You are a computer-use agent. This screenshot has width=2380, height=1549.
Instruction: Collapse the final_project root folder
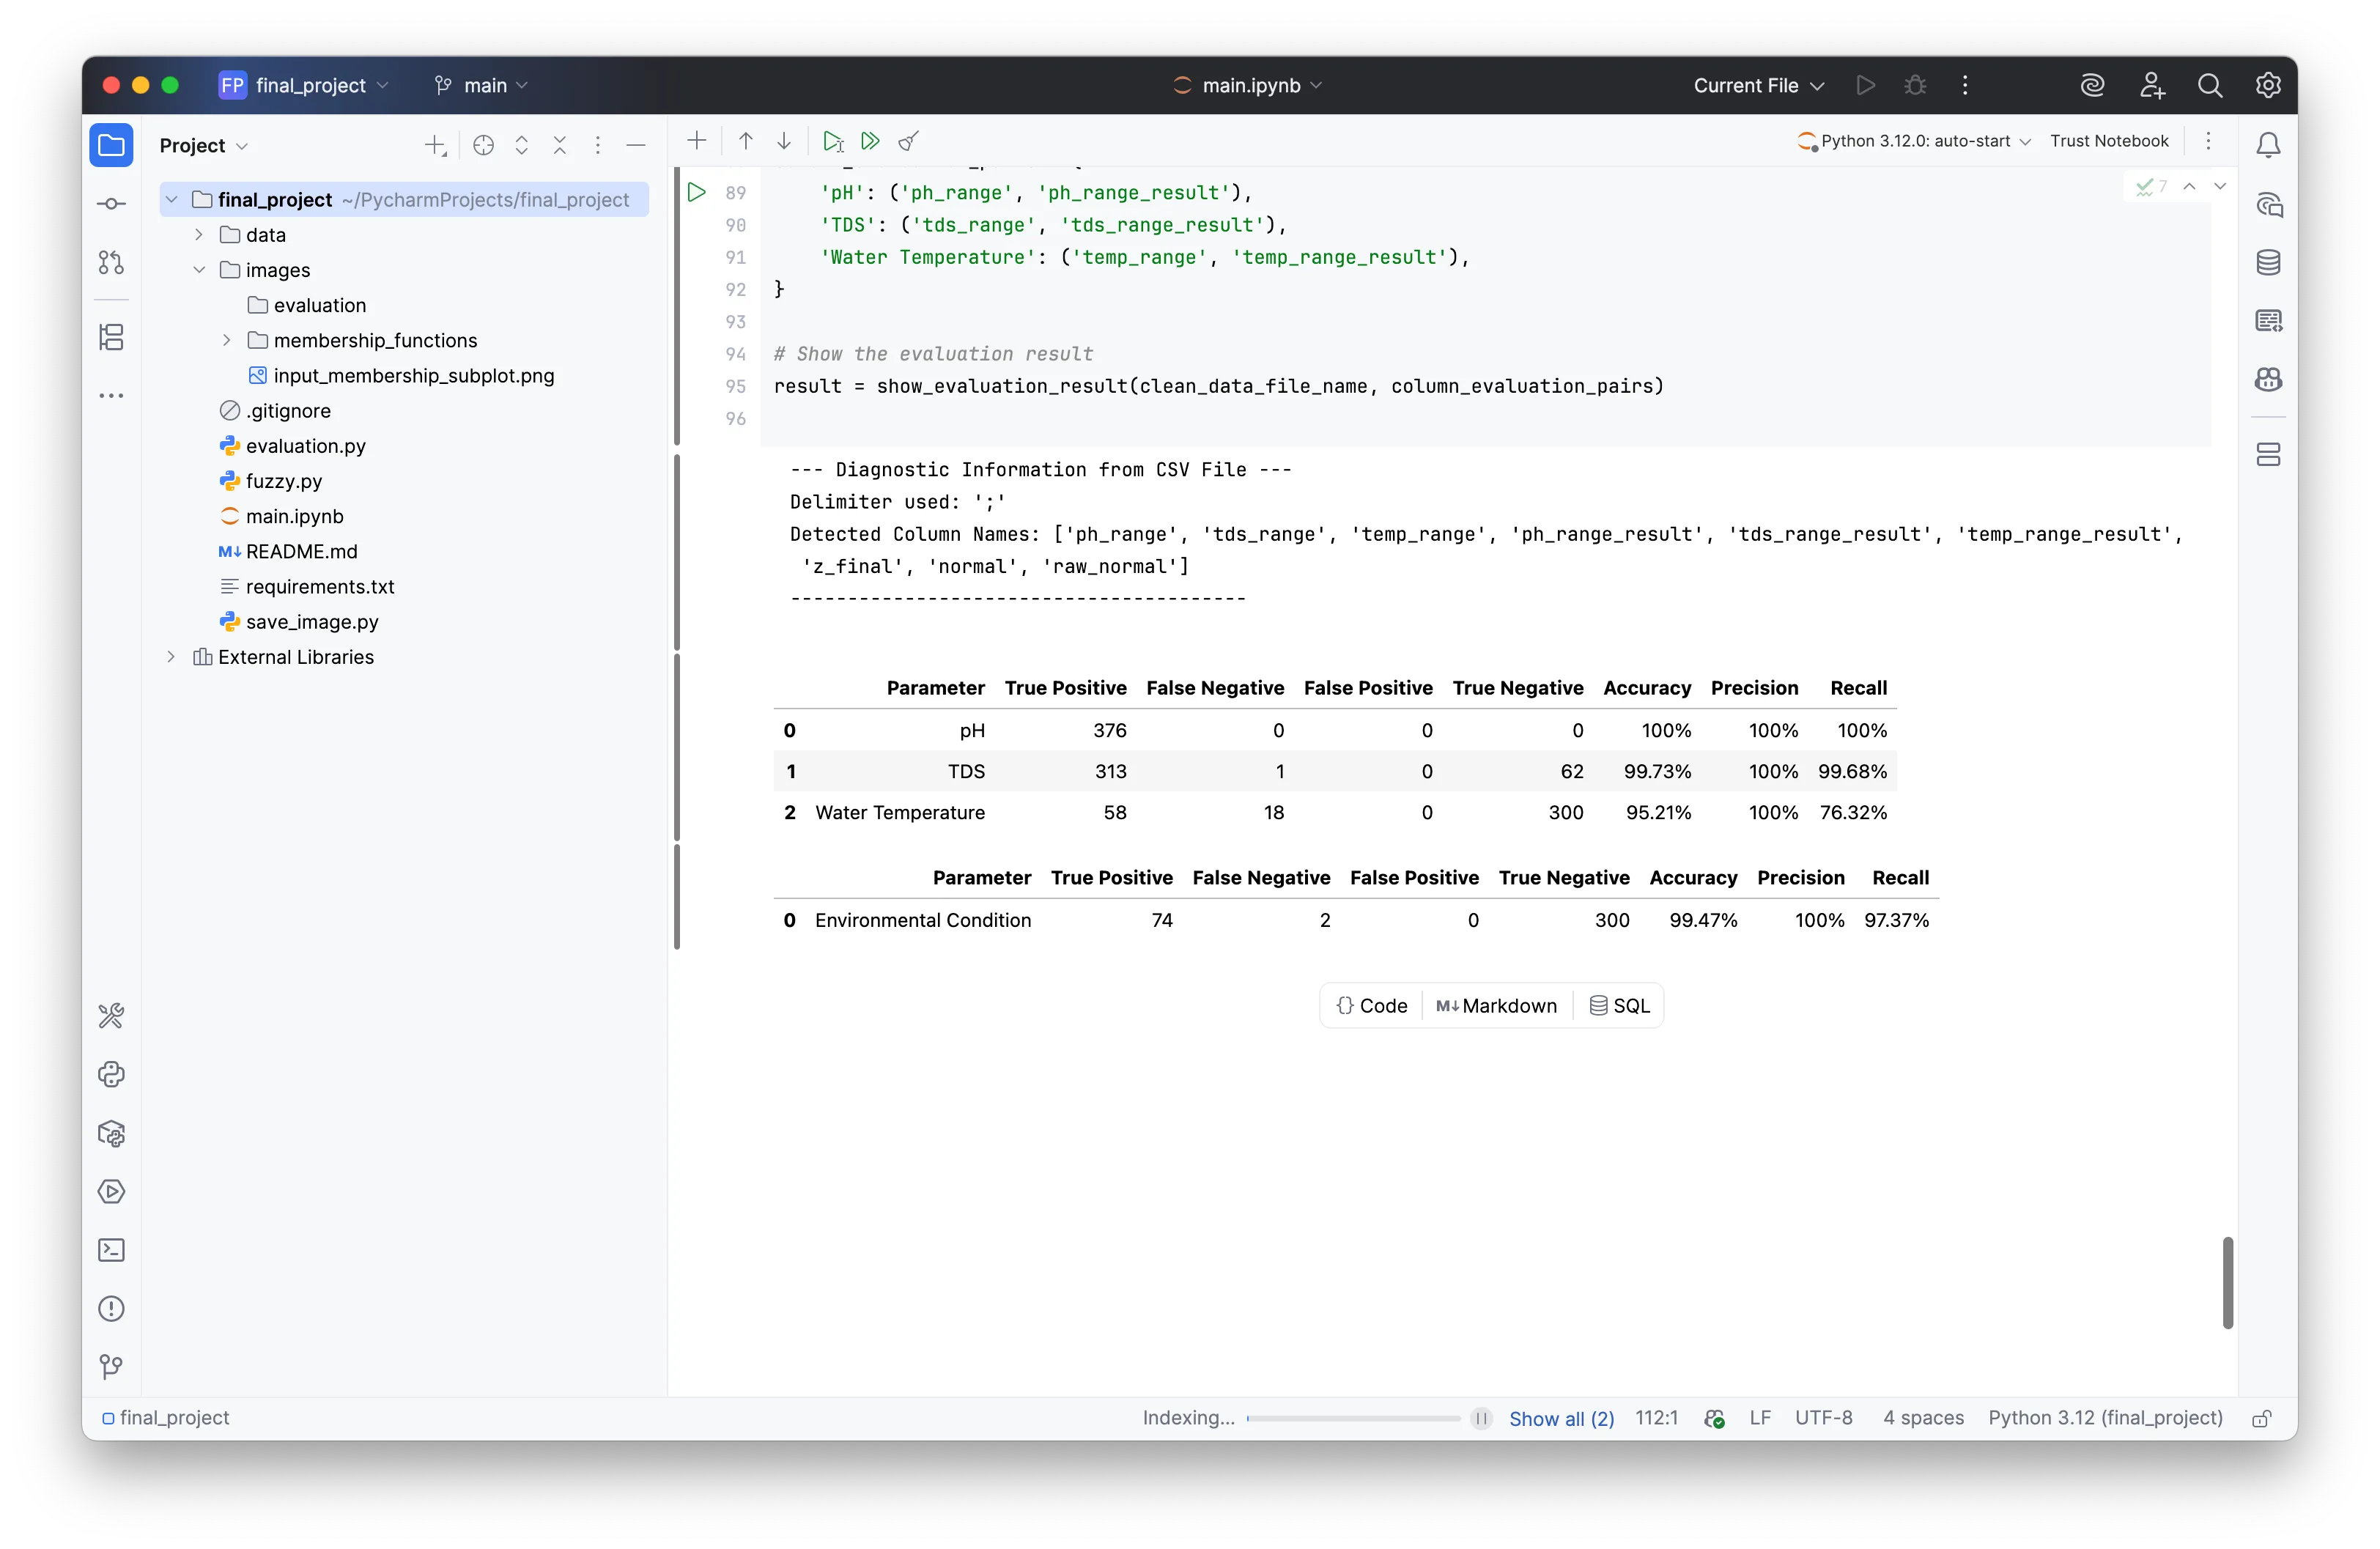coord(172,200)
